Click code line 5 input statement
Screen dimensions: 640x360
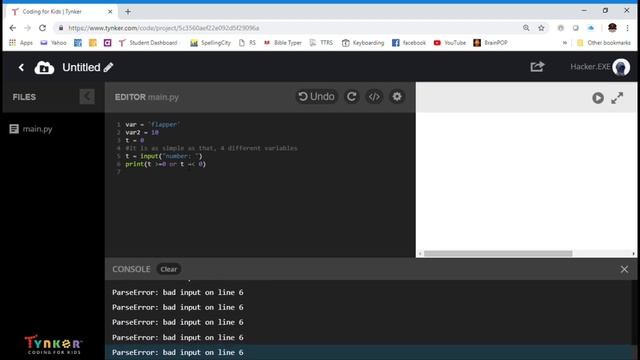pos(164,156)
